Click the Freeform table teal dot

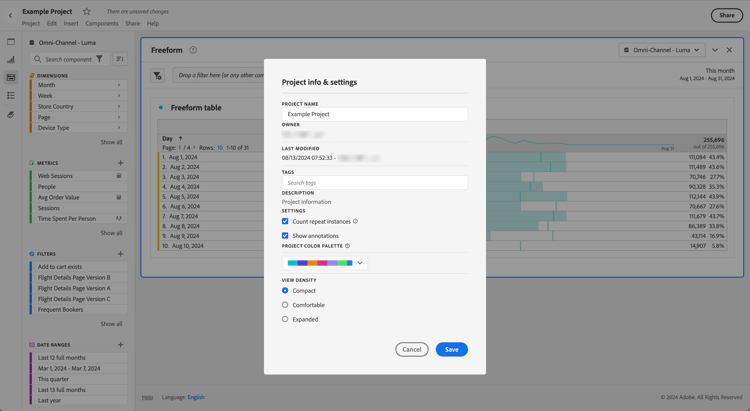point(161,108)
